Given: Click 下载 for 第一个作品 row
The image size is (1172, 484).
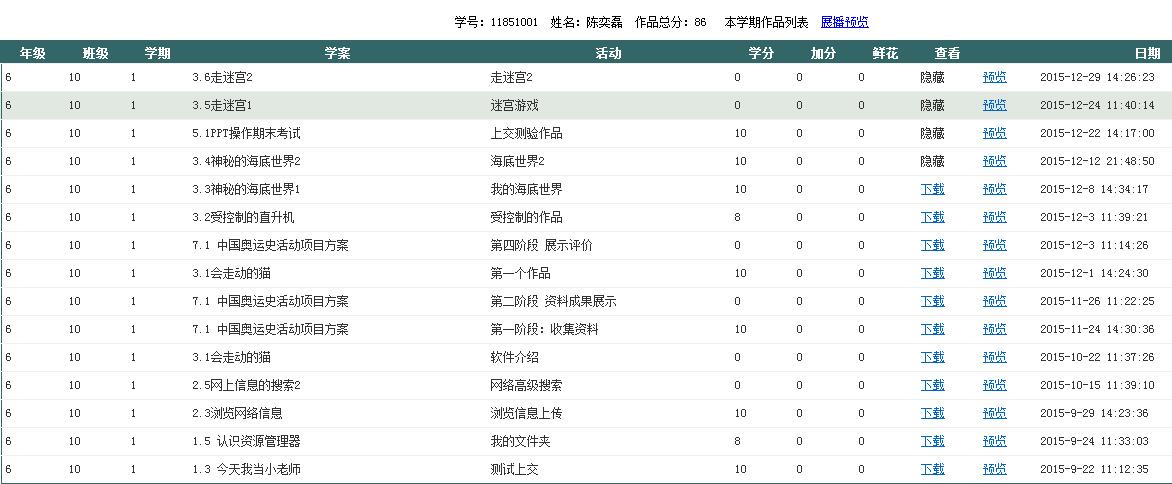Looking at the screenshot, I should tap(932, 273).
